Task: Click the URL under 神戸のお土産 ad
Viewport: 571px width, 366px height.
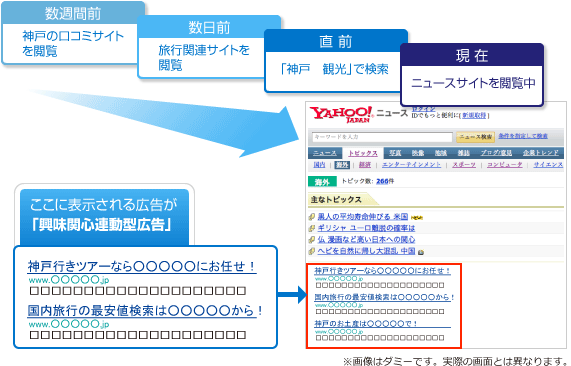Action: point(339,332)
